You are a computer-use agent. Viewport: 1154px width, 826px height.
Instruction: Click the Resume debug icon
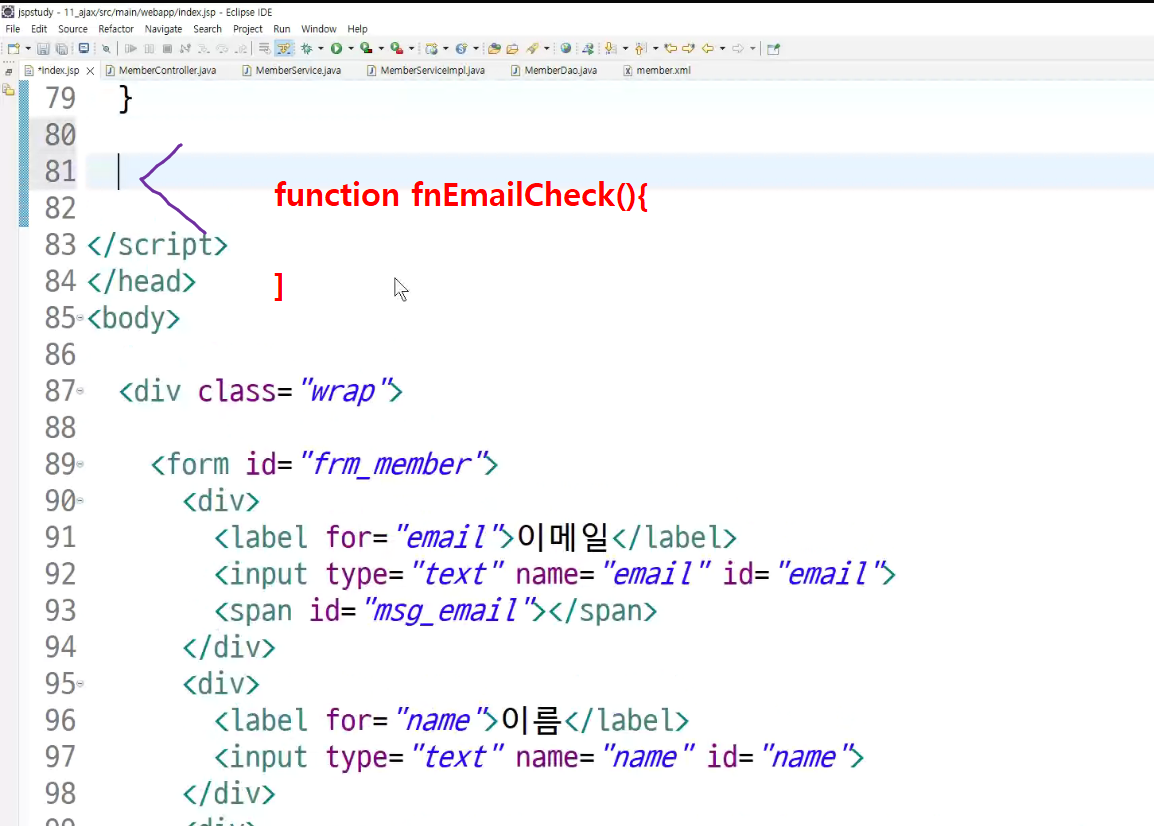click(x=130, y=49)
